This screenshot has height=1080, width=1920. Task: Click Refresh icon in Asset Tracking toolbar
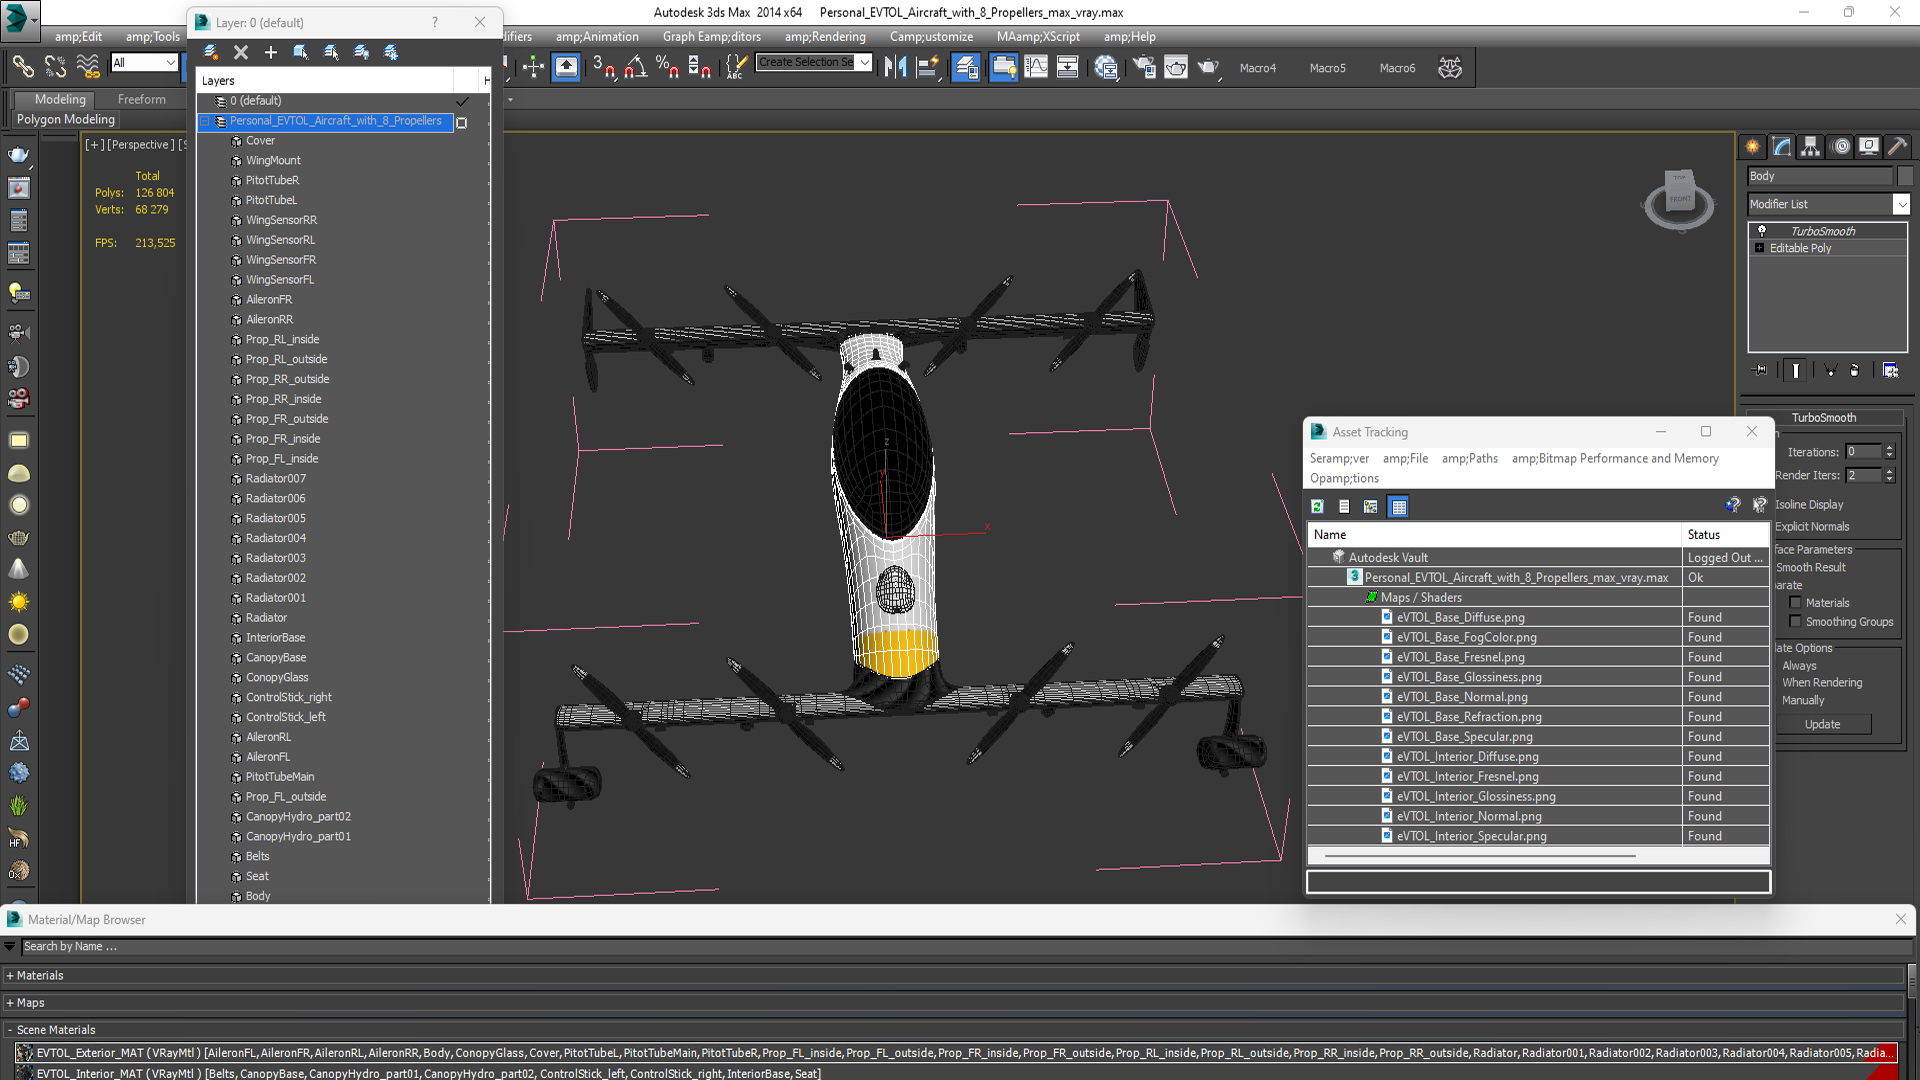tap(1317, 506)
